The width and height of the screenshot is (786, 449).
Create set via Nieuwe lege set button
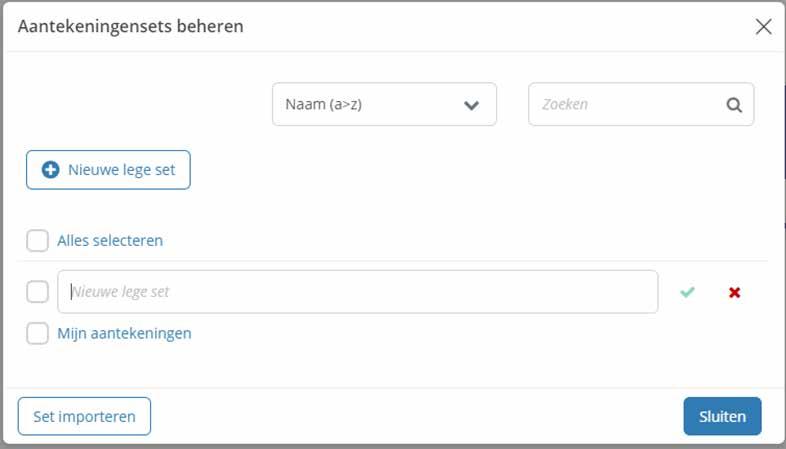[x=108, y=170]
